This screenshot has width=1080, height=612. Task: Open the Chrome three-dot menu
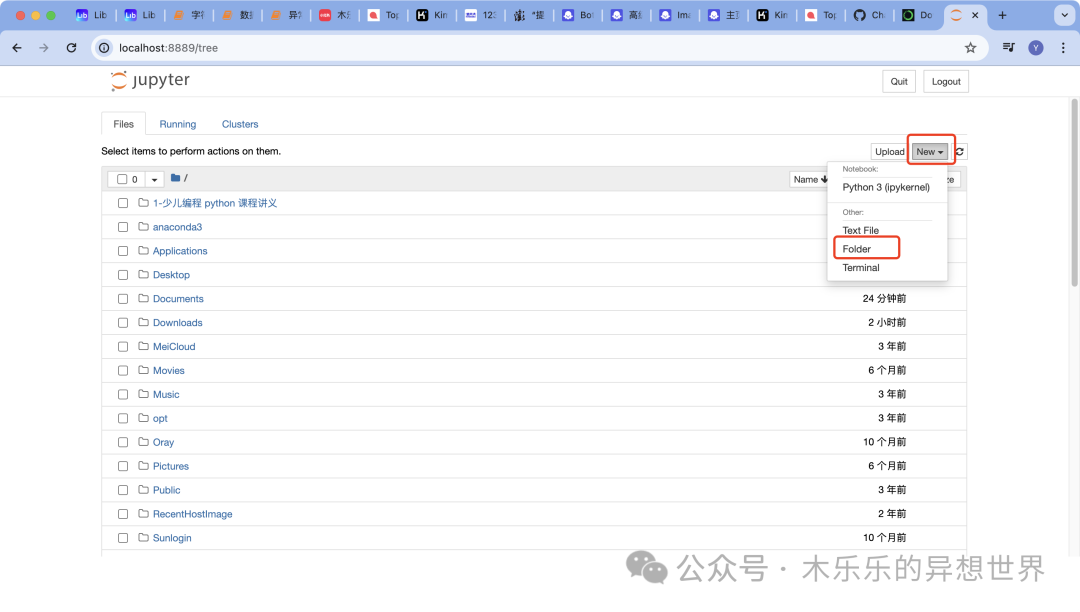[1063, 48]
